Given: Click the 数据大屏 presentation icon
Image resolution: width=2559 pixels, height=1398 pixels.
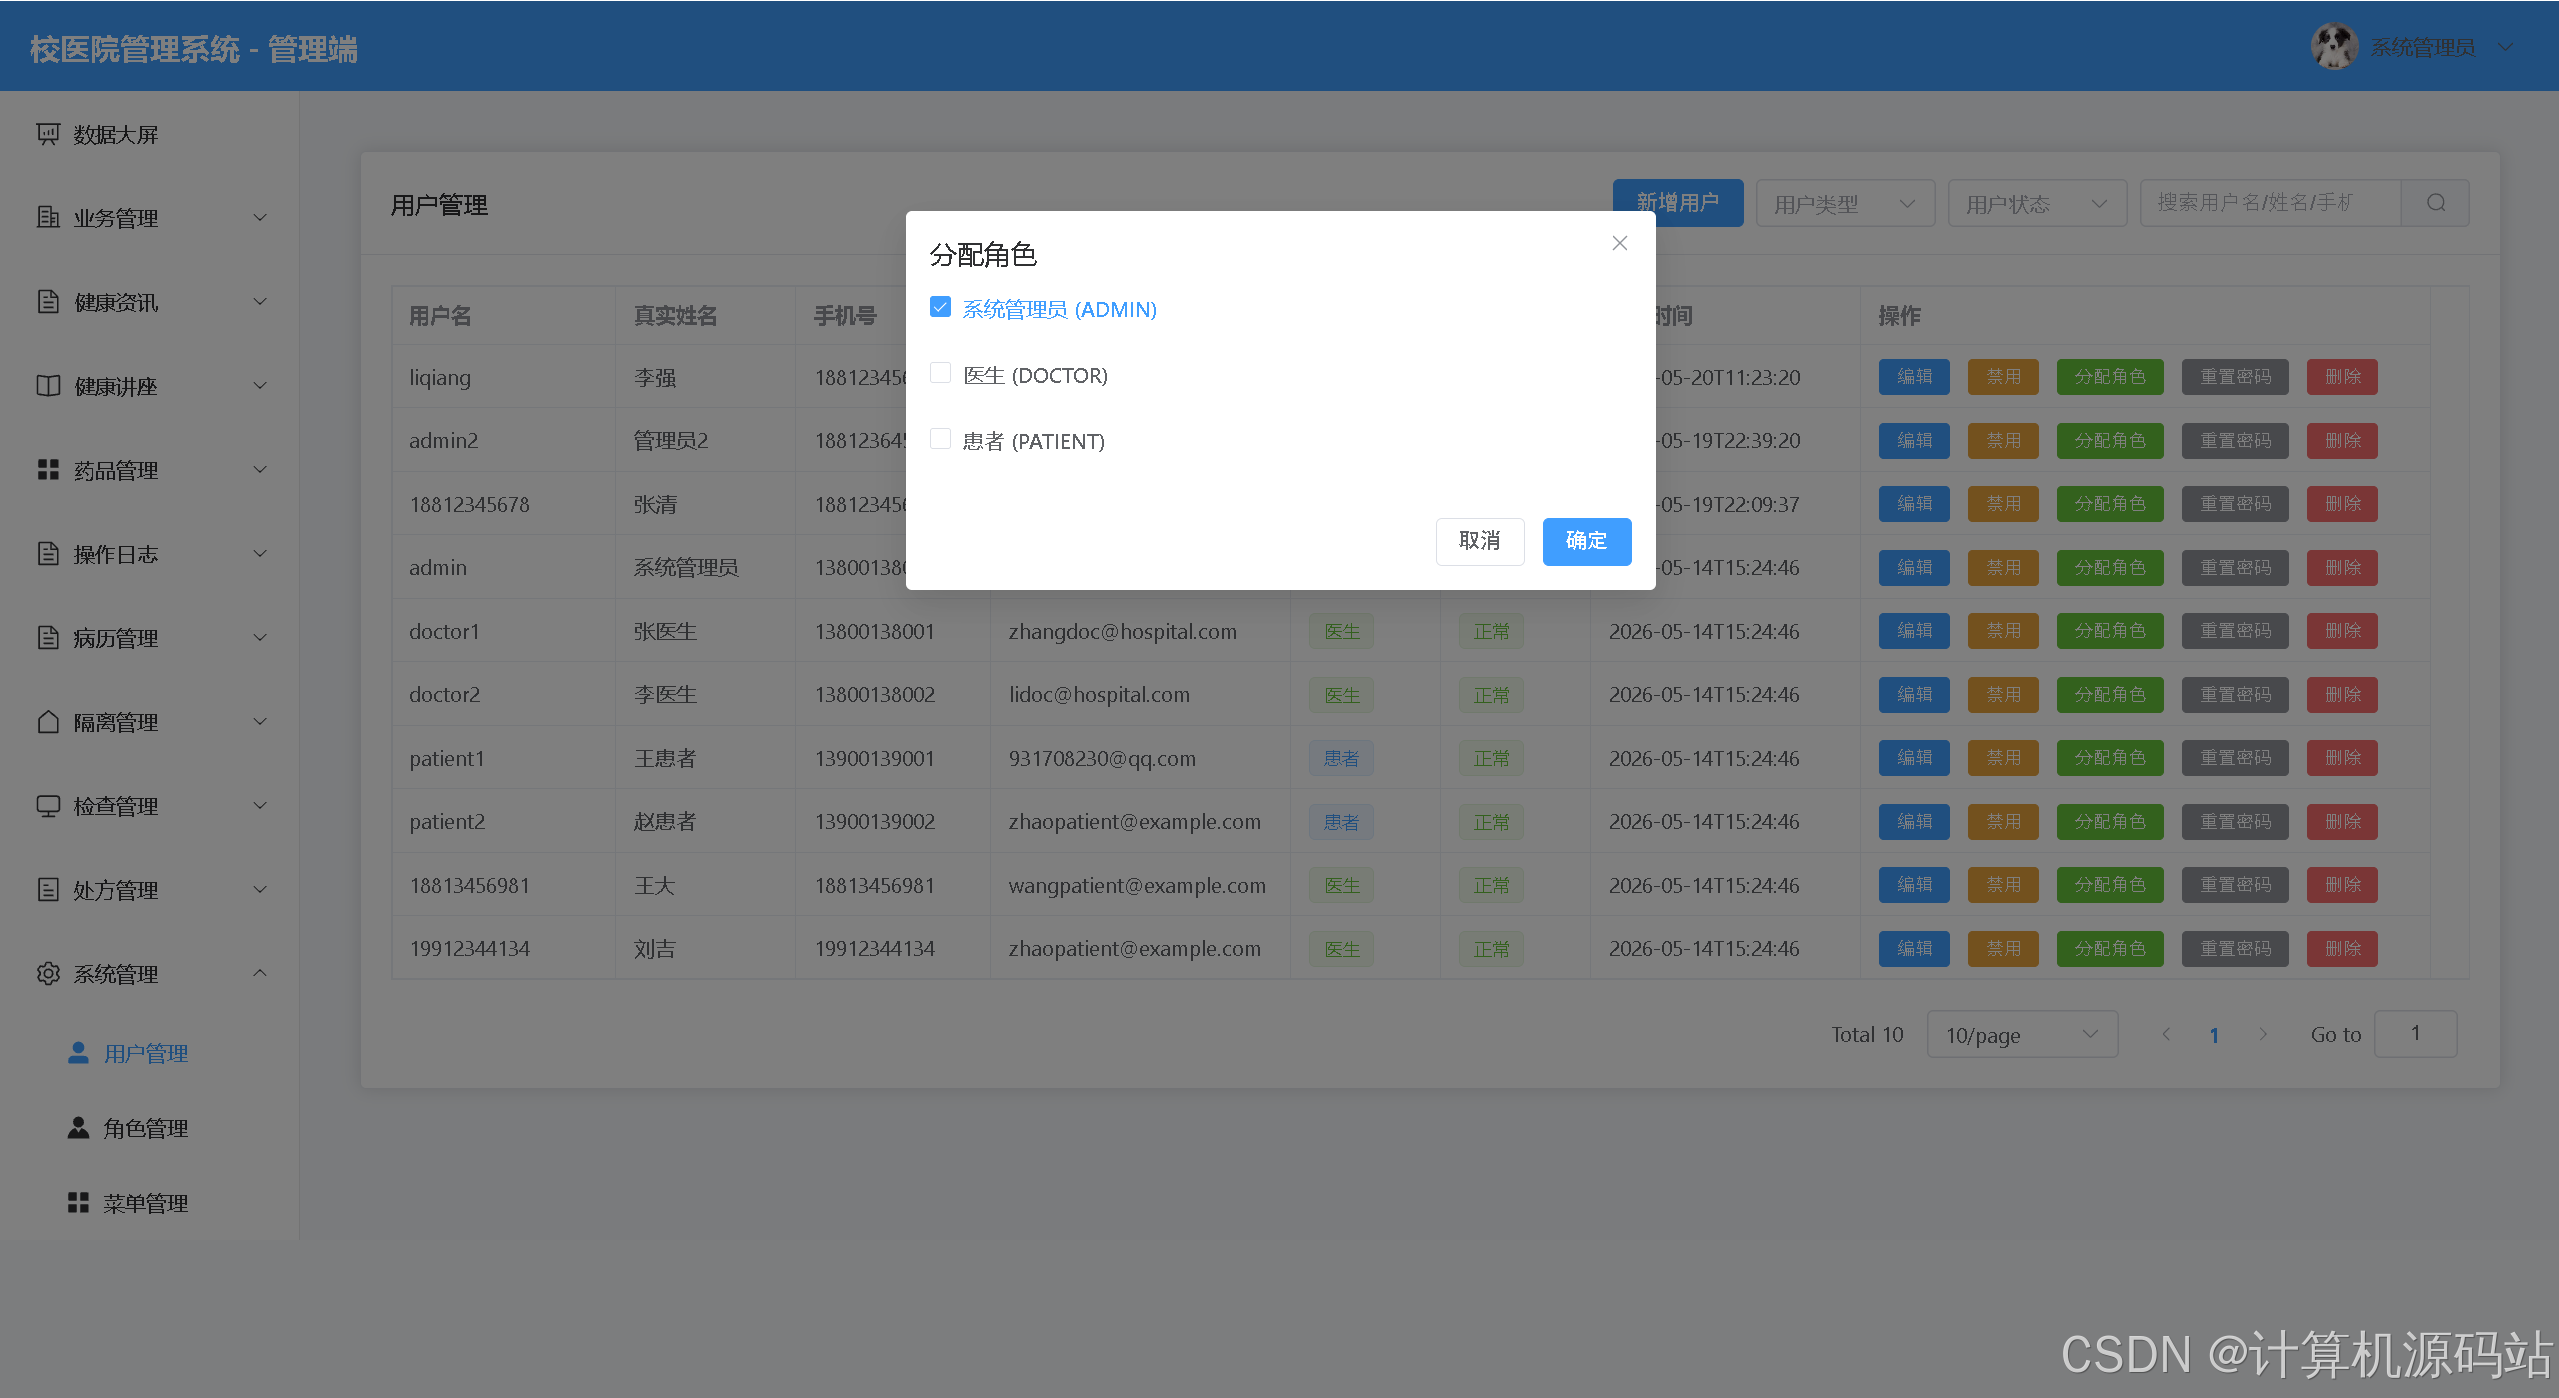Looking at the screenshot, I should coord(48,134).
